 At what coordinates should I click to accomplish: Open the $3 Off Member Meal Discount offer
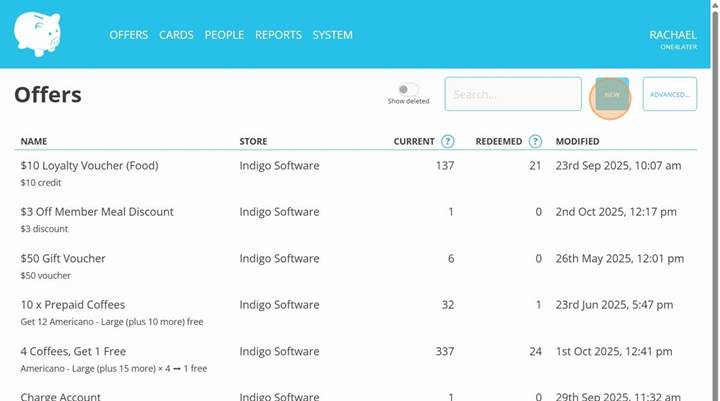(97, 212)
